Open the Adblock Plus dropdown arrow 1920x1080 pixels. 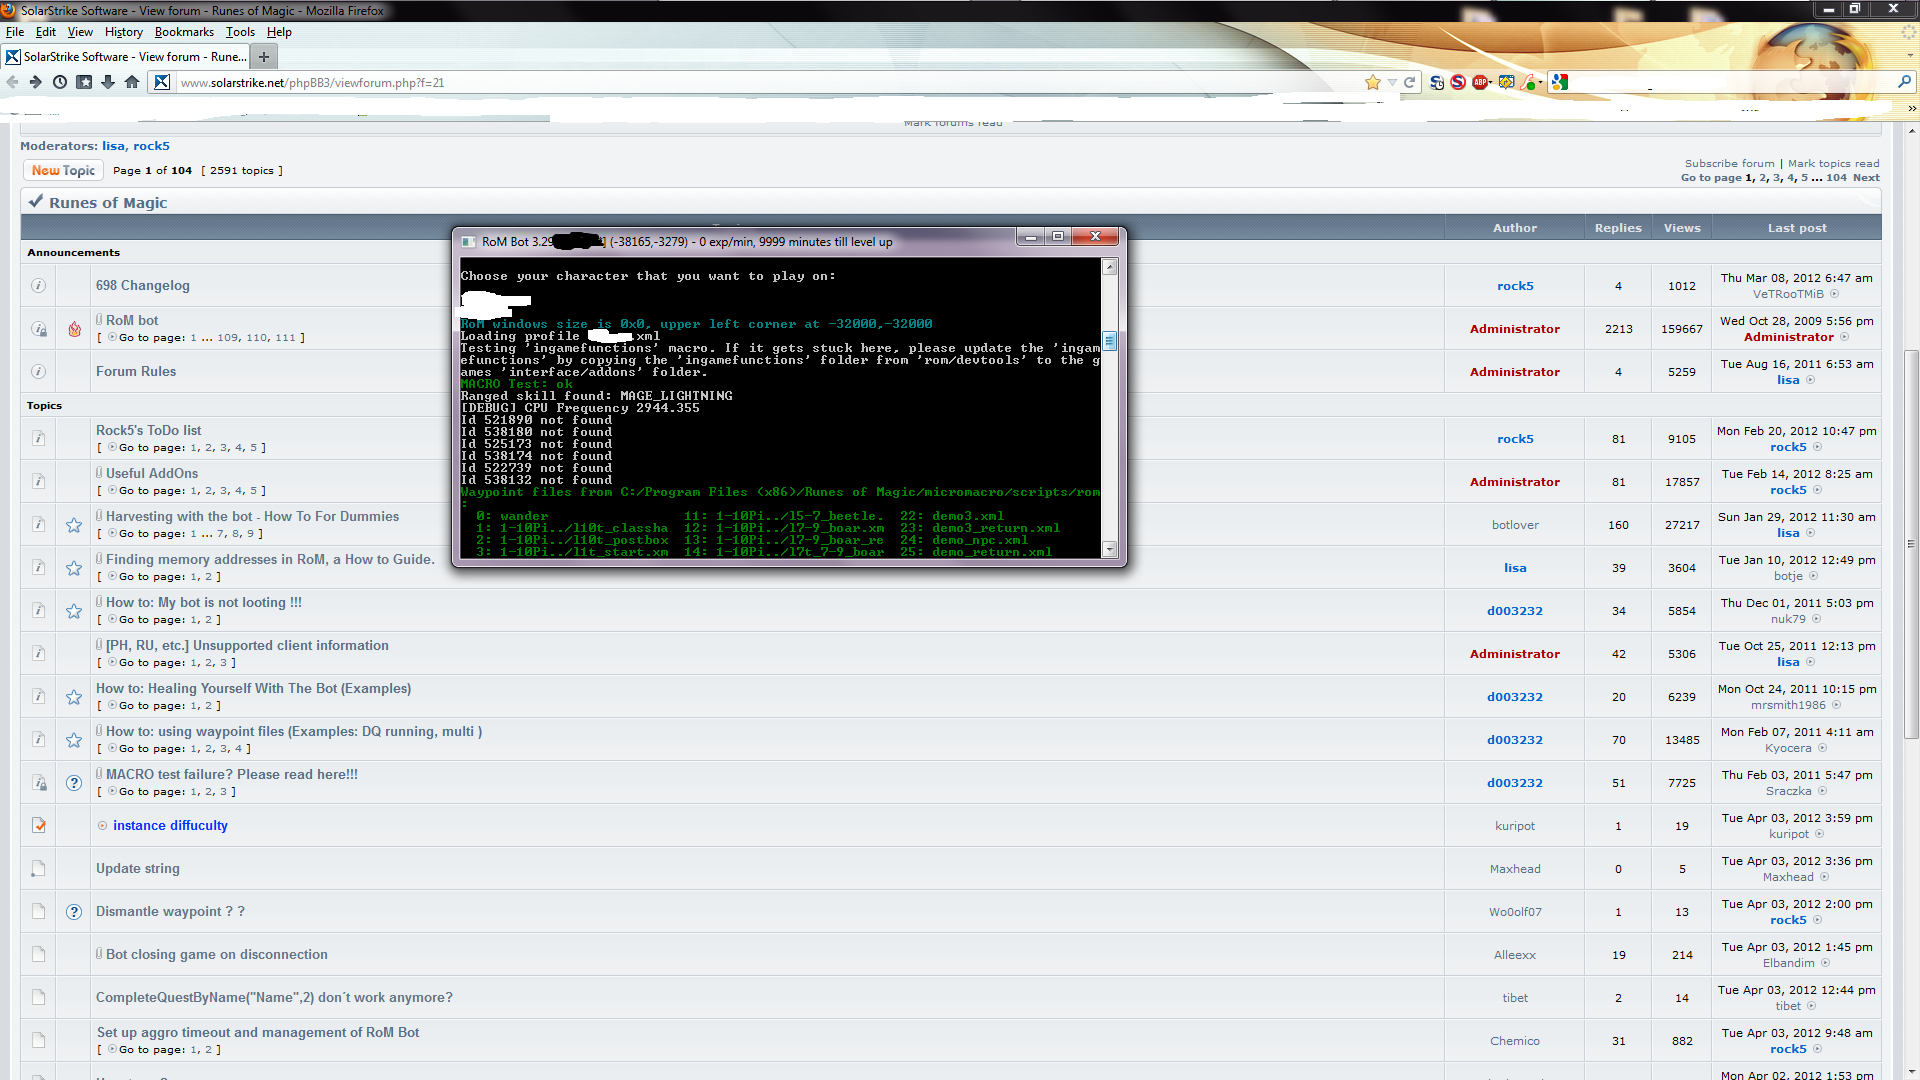(1491, 83)
